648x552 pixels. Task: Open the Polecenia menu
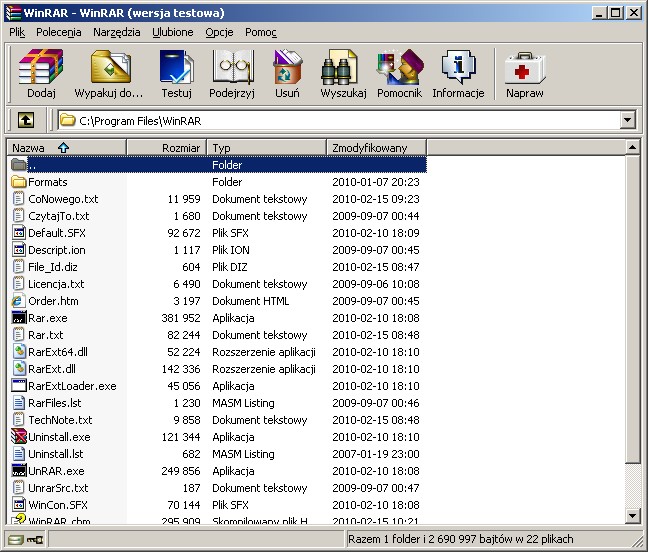coord(59,32)
